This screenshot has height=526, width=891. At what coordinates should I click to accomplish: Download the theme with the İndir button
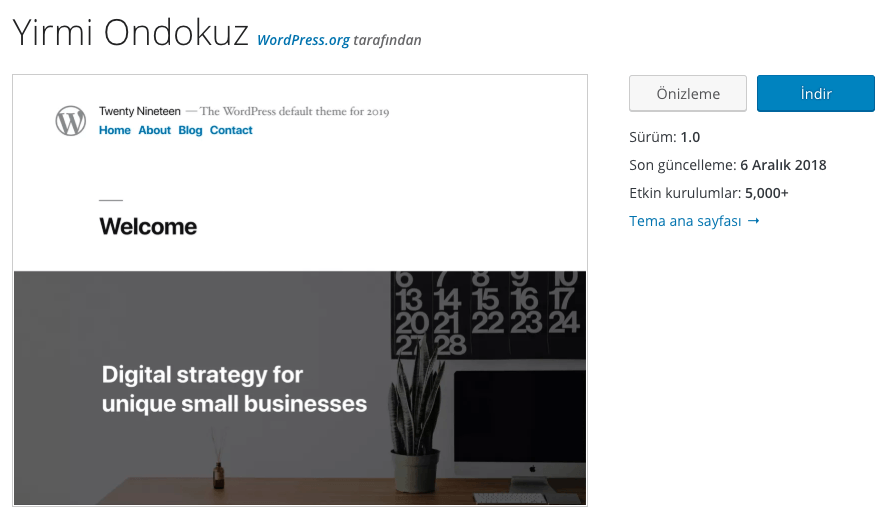pos(815,94)
